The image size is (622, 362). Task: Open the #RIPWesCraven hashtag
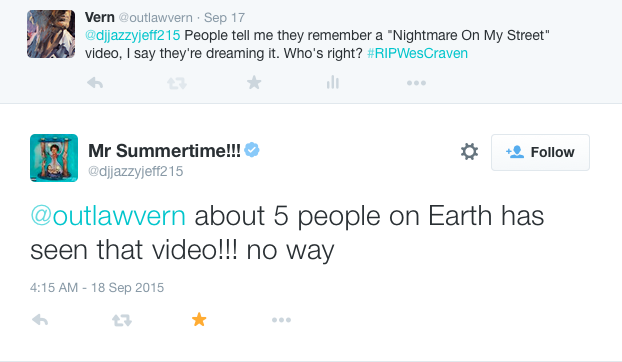[x=417, y=53]
